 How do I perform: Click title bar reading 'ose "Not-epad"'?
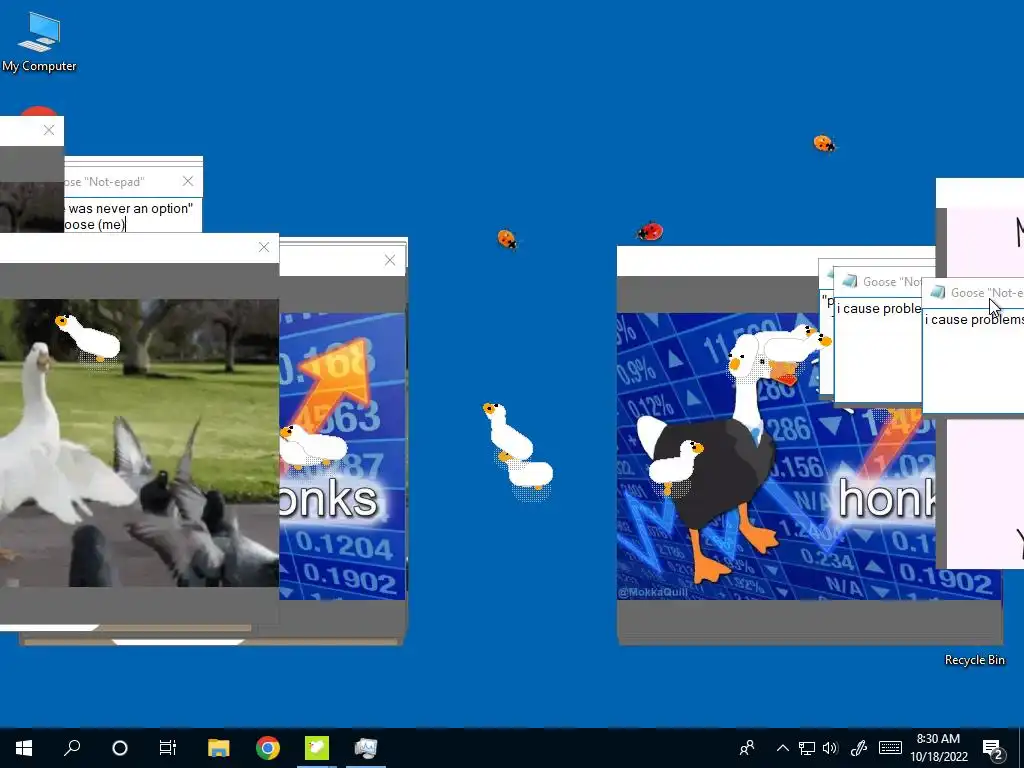133,181
